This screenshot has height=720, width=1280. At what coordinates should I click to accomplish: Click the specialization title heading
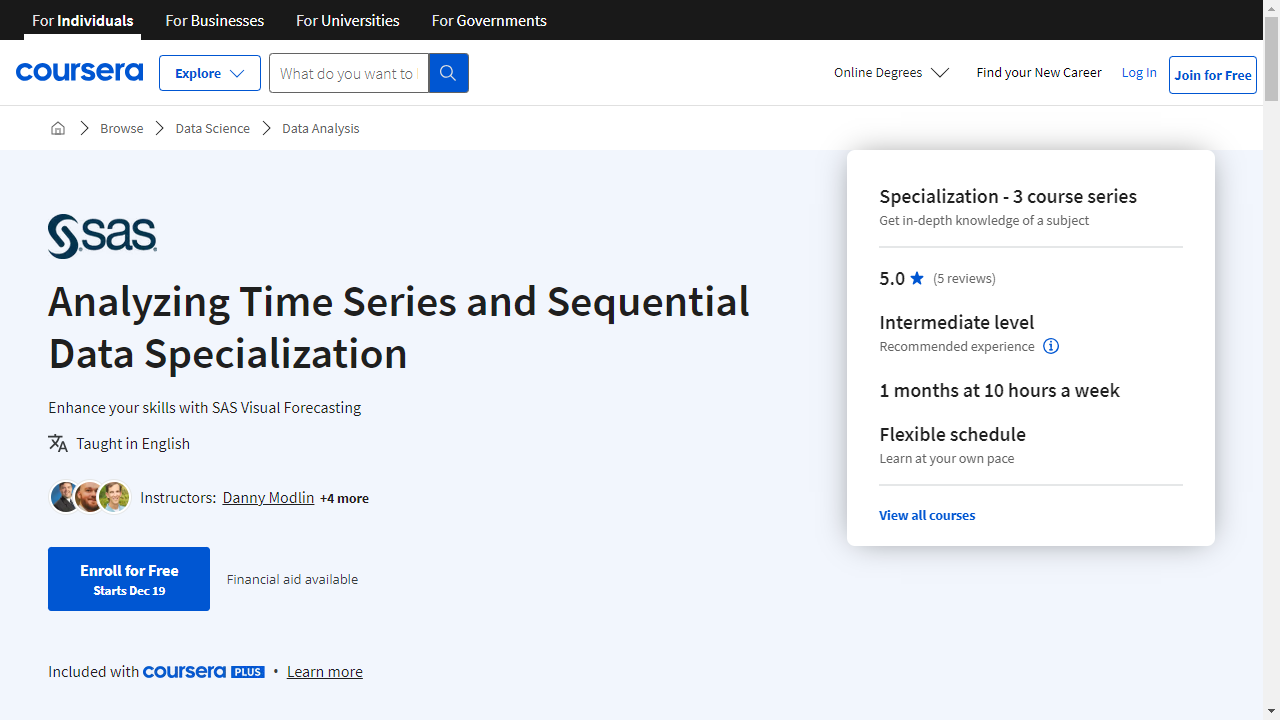click(399, 328)
